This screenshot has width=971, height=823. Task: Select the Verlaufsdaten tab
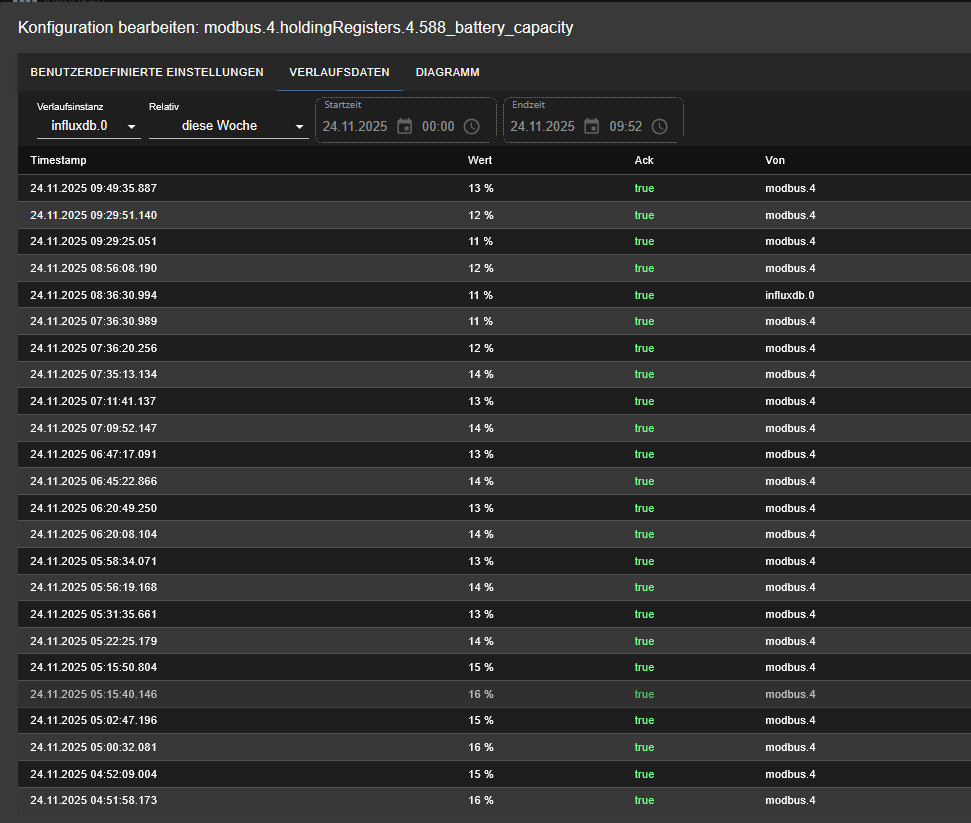(339, 72)
